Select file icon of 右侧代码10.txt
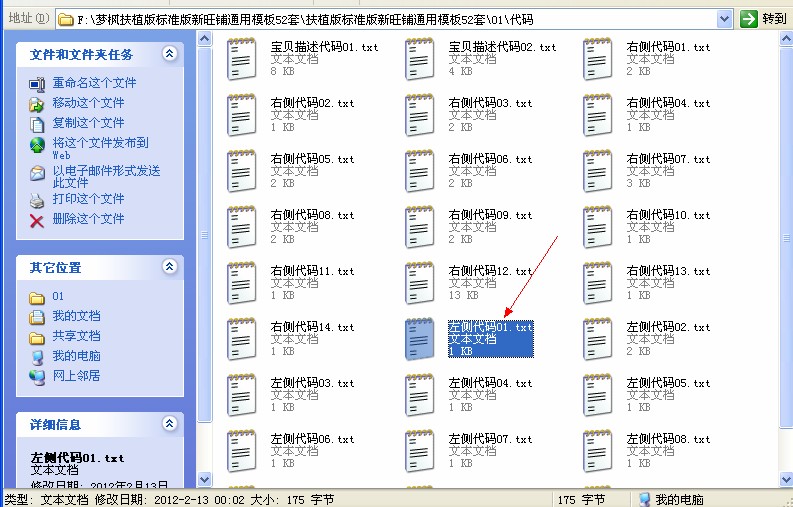793x507 pixels. pos(597,227)
